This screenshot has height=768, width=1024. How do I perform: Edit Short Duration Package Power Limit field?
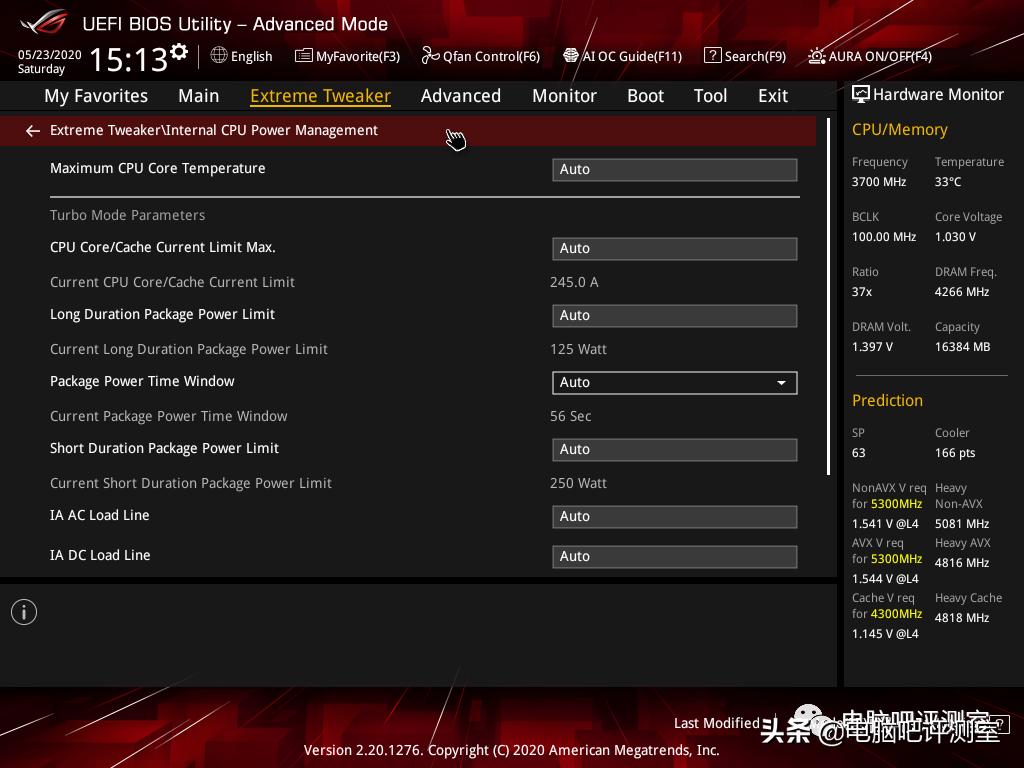tap(675, 450)
